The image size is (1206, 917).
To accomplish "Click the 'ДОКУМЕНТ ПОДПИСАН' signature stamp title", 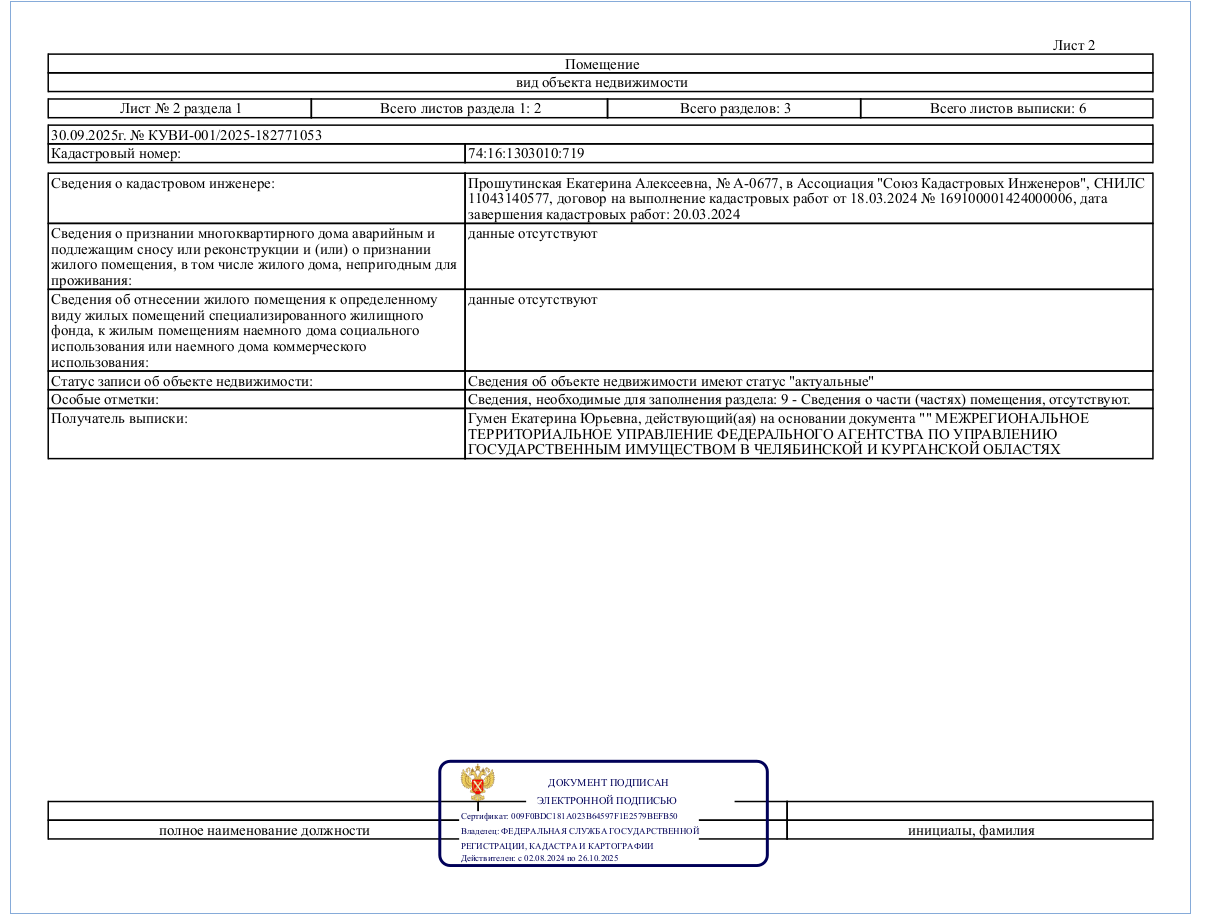I will [608, 783].
